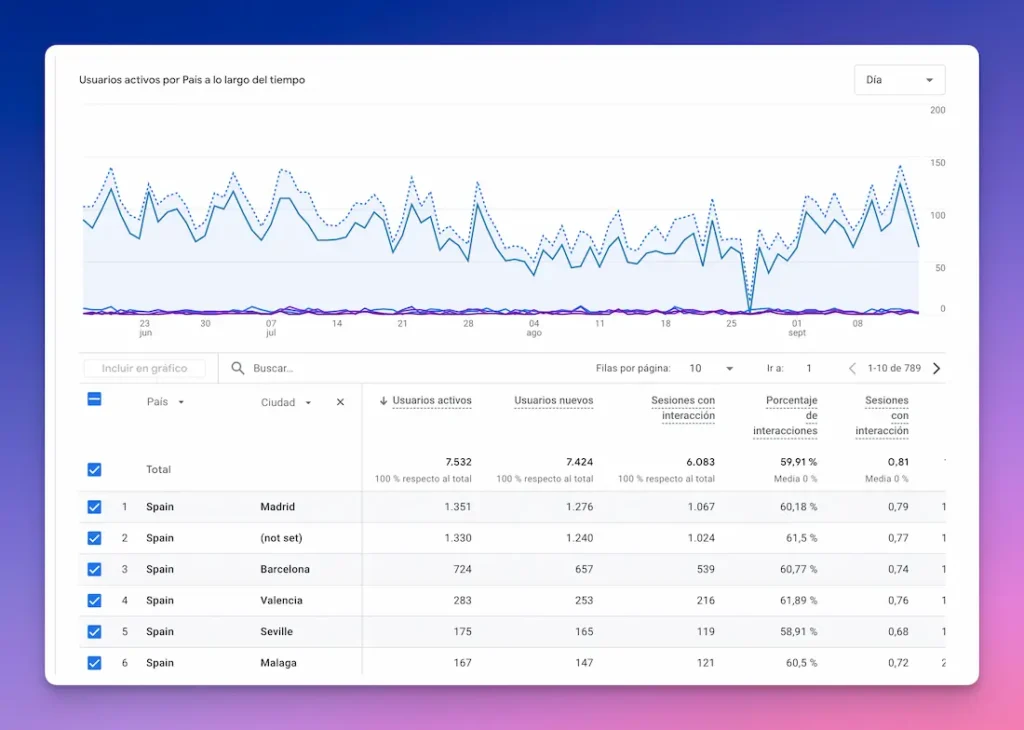Image resolution: width=1024 pixels, height=730 pixels.
Task: Uncheck the Seville row checkbox
Action: tap(93, 631)
